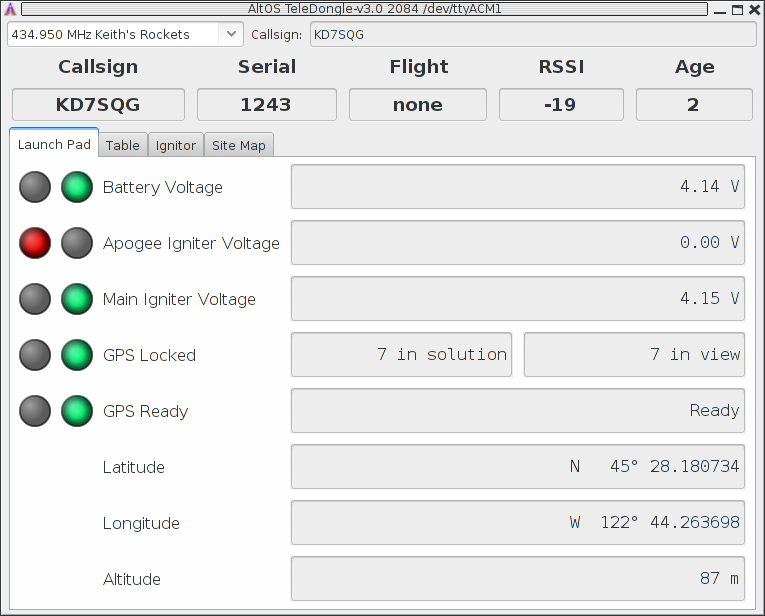This screenshot has width=765, height=616.
Task: Click the Serial value 1243 box
Action: (266, 105)
